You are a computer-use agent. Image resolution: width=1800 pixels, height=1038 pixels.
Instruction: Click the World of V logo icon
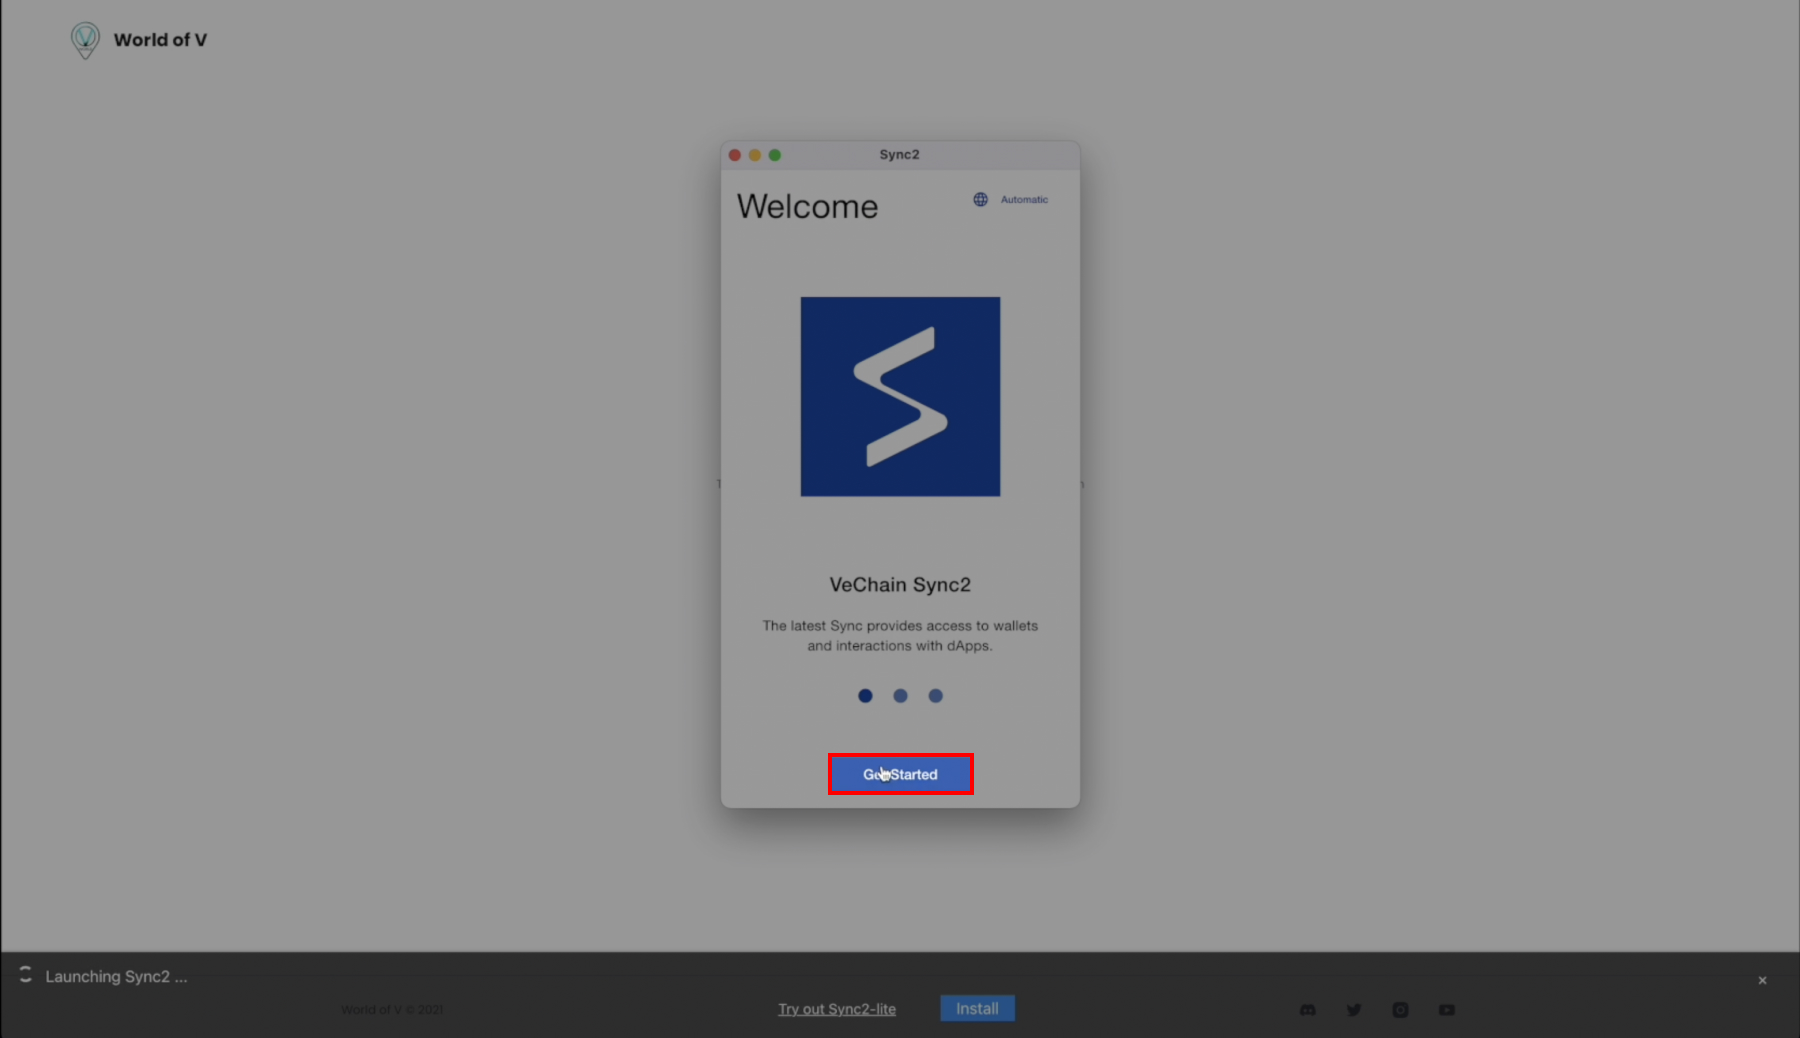pyautogui.click(x=85, y=40)
